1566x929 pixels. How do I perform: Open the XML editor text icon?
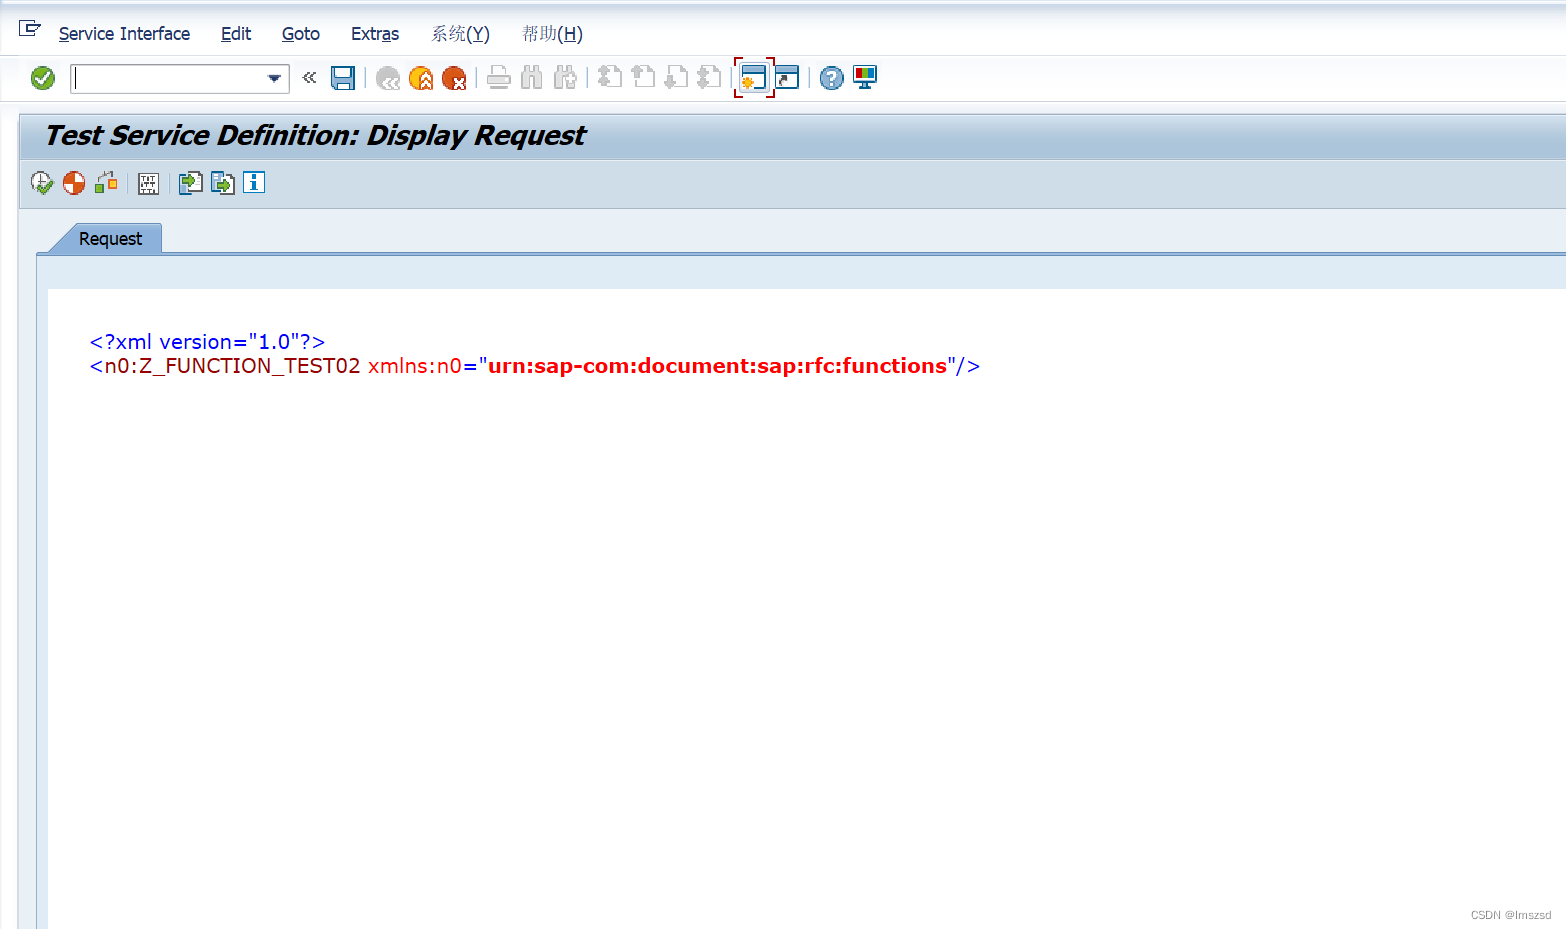tap(148, 184)
